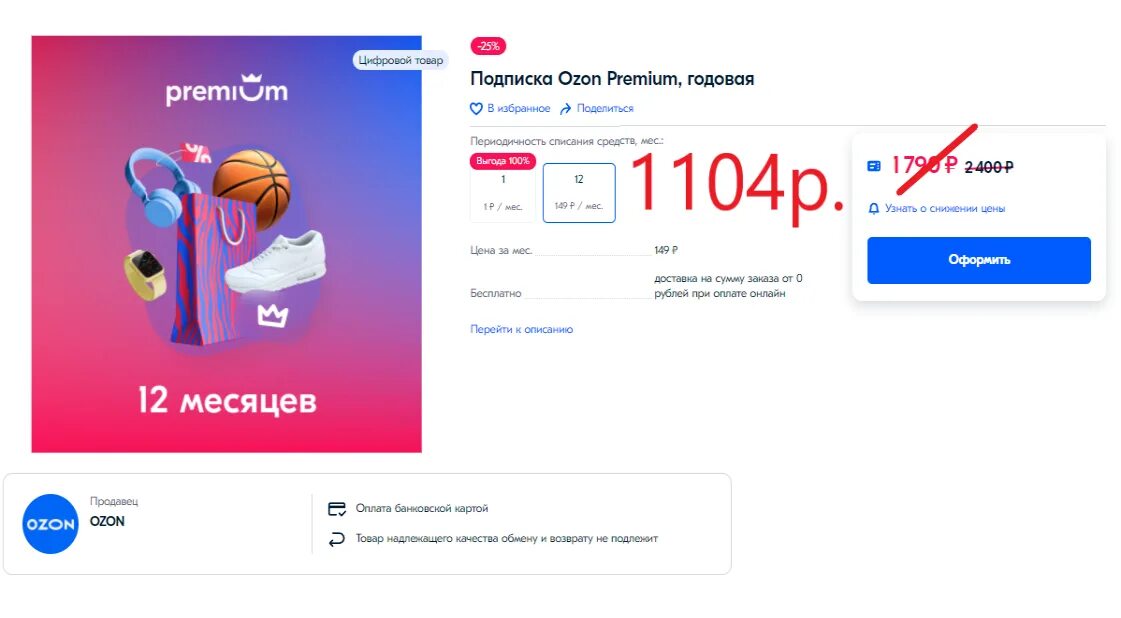The width and height of the screenshot is (1121, 618).
Task: Click the OZON seller name
Action: click(107, 521)
